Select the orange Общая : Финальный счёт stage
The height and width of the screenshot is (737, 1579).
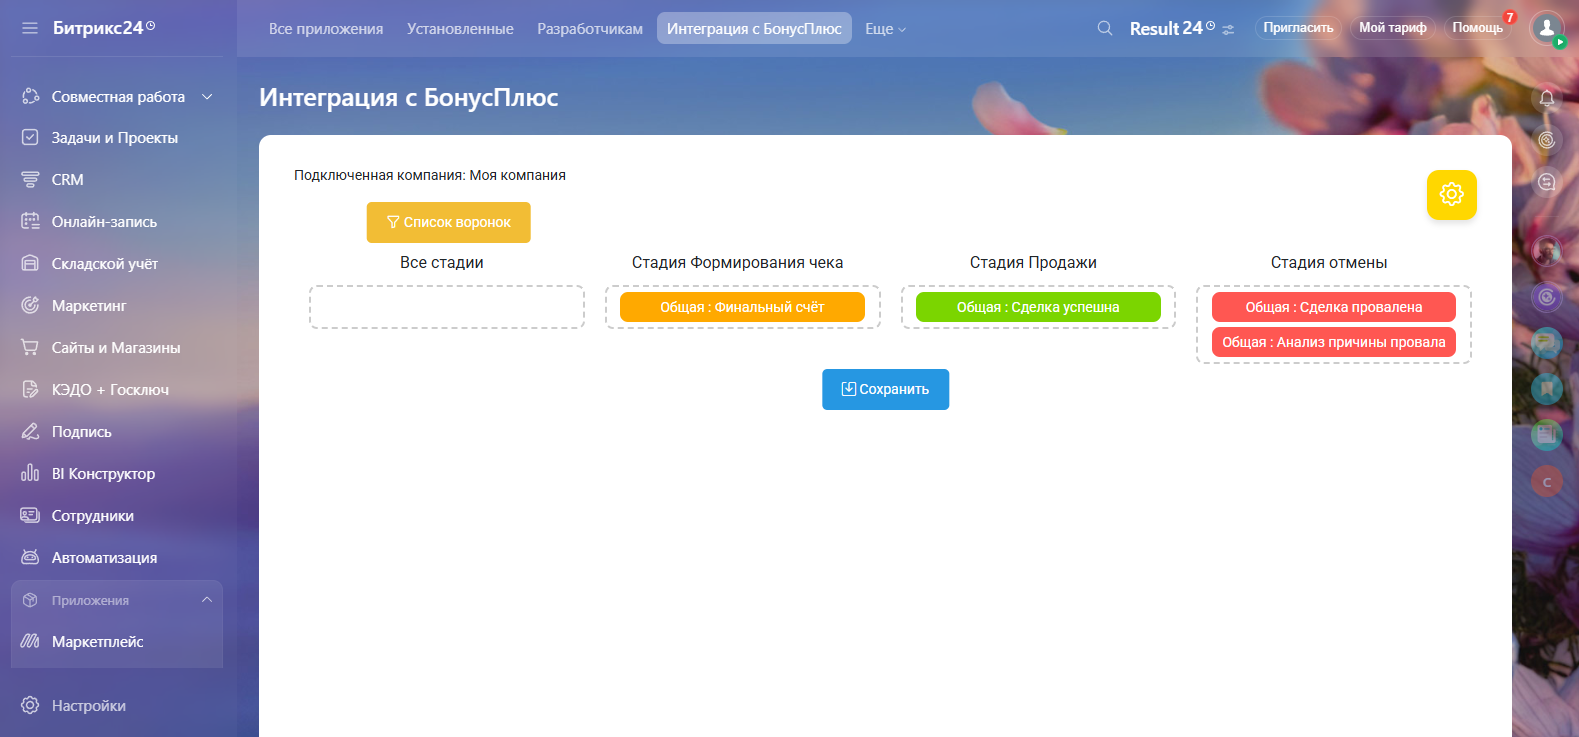pos(742,307)
